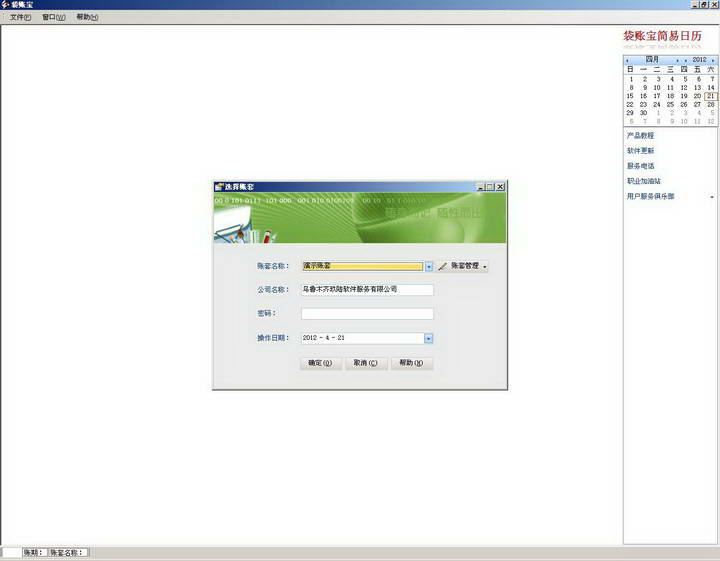This screenshot has width=720, height=561.
Task: Go to previous month in calendar
Action: coord(628,60)
